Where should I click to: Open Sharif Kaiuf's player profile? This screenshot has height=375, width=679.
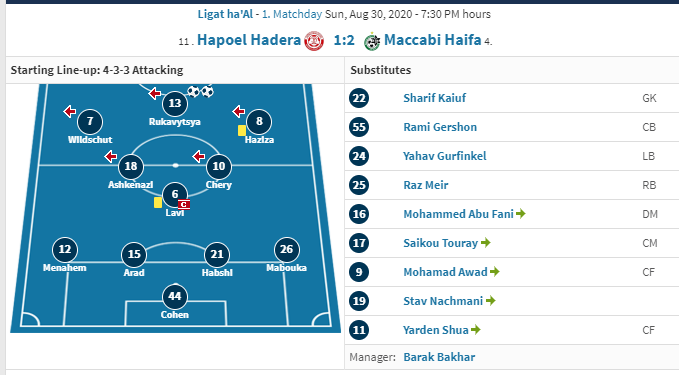click(x=434, y=98)
